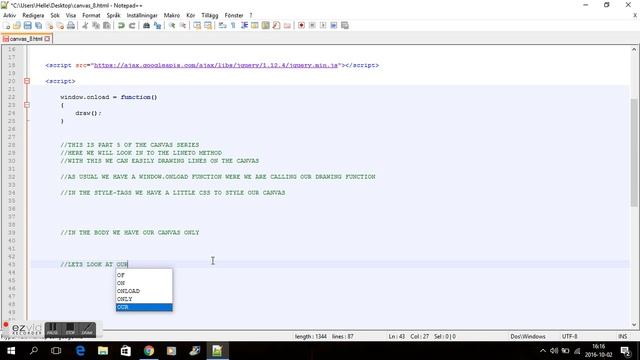The height and width of the screenshot is (360, 640).
Task: Click the Save All toolbar icon
Action: tap(38, 25)
